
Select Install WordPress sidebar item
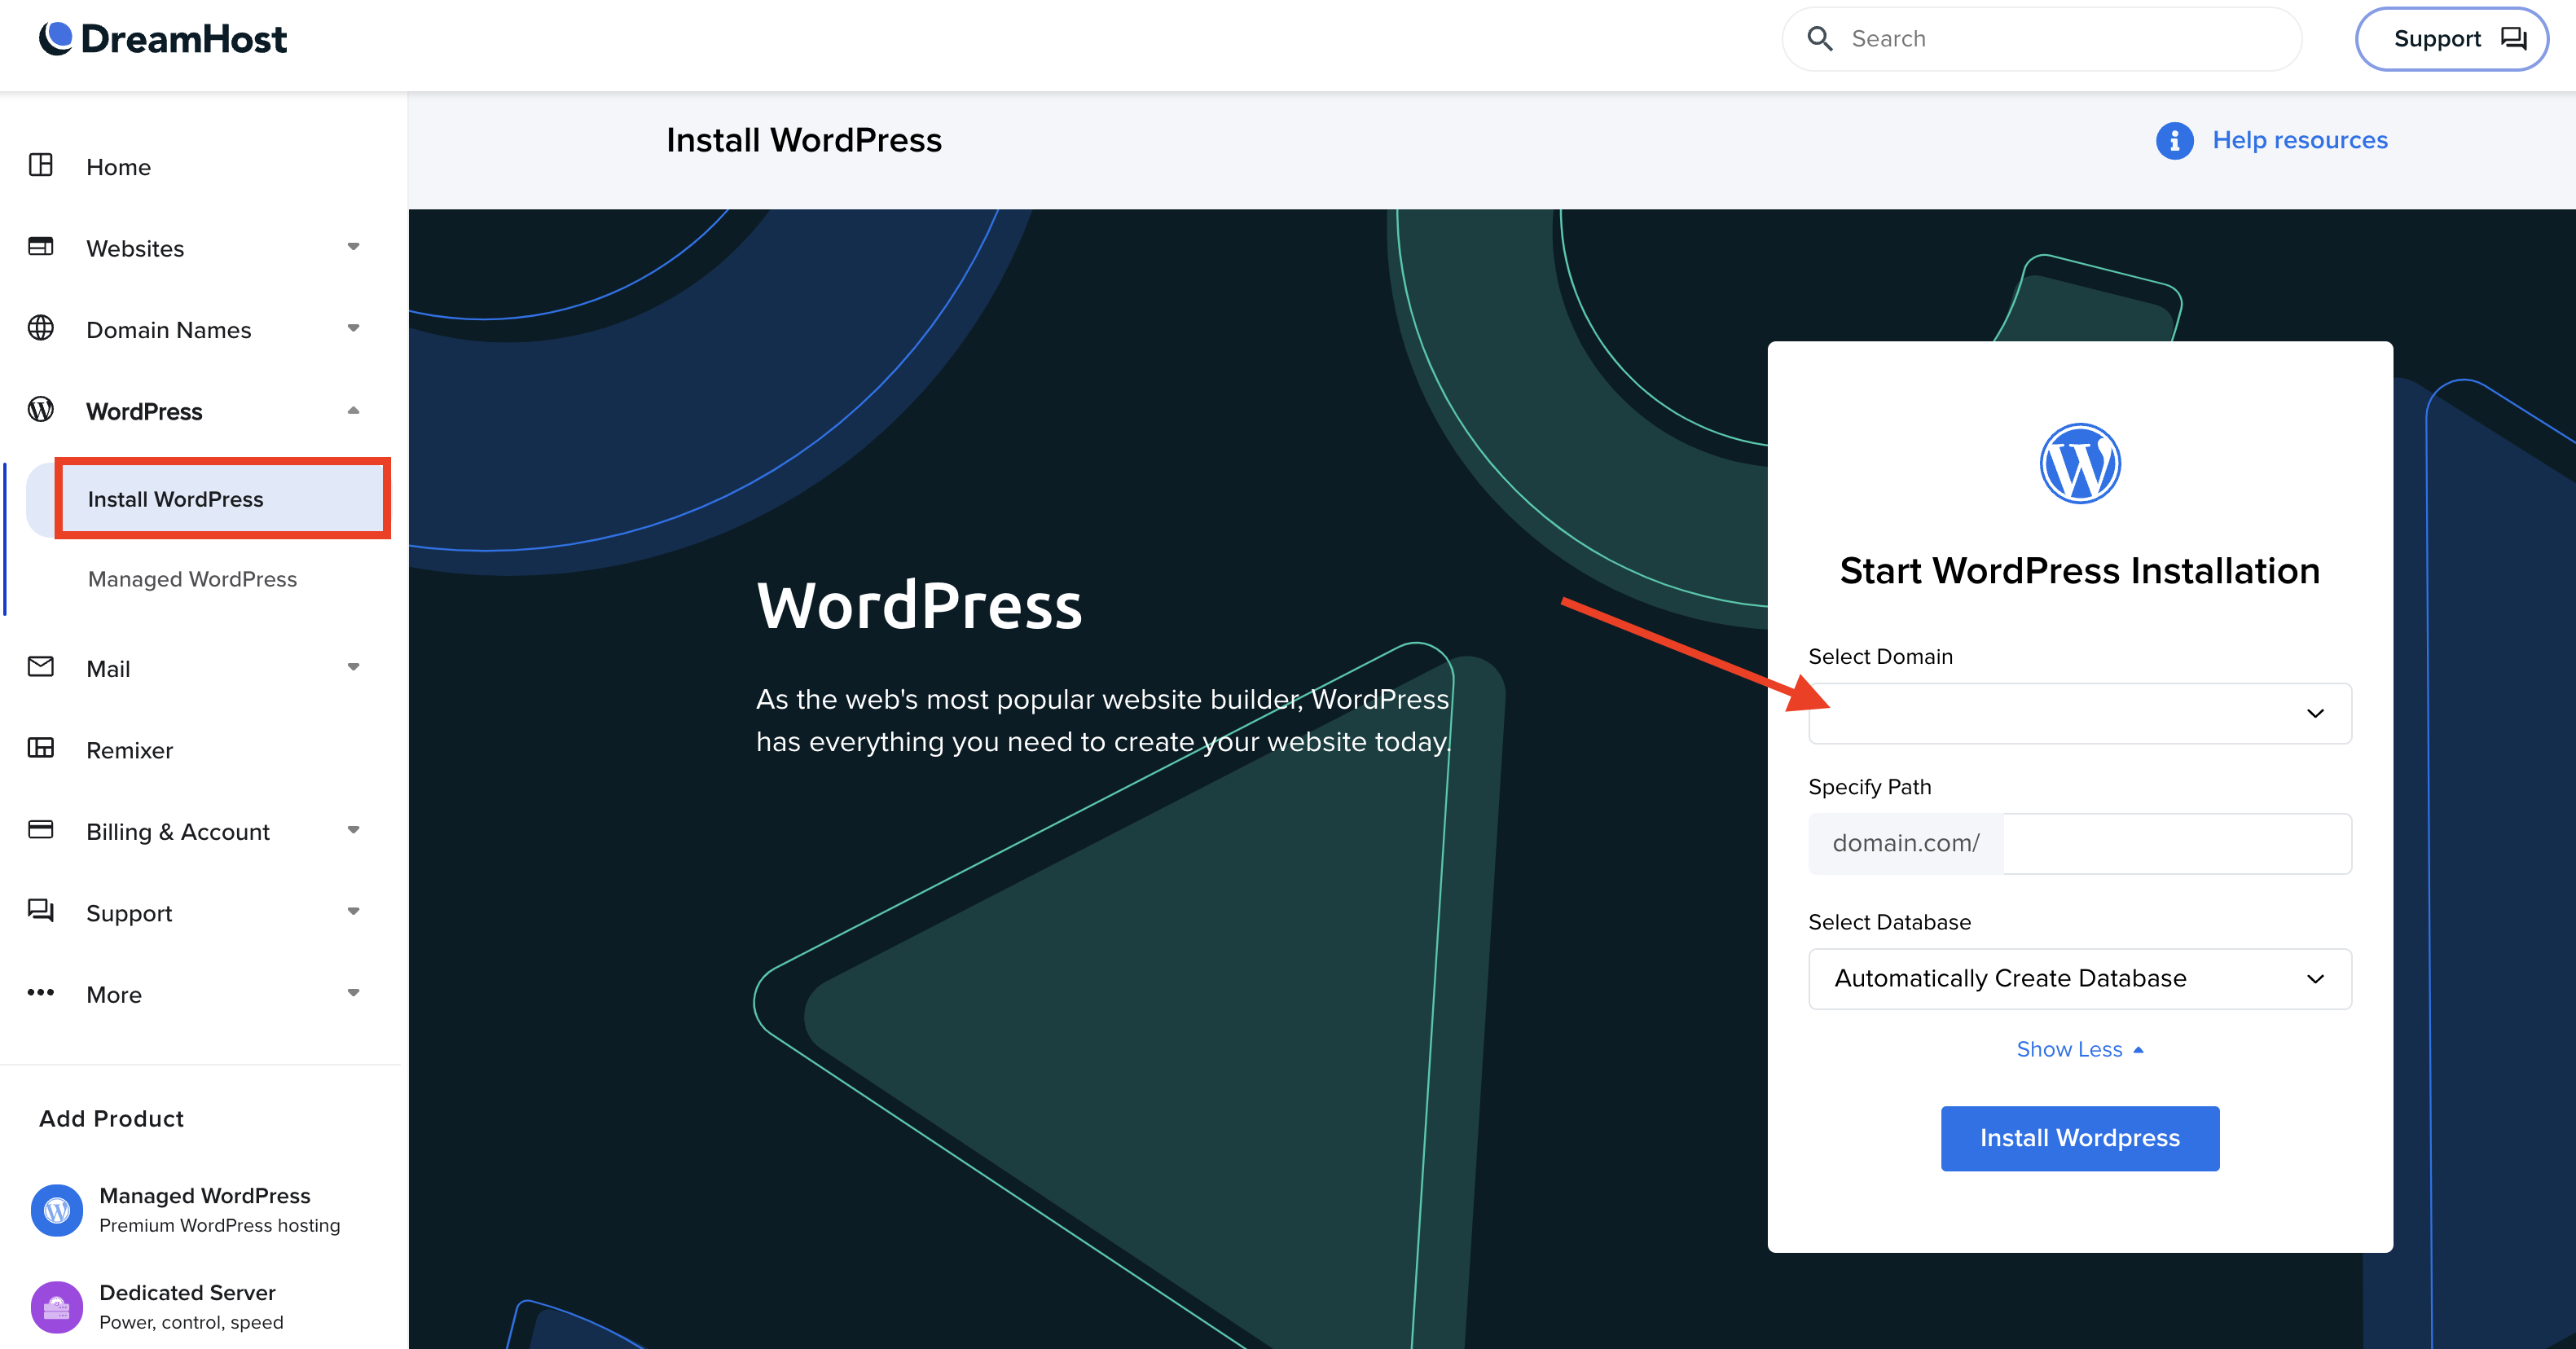tap(176, 499)
